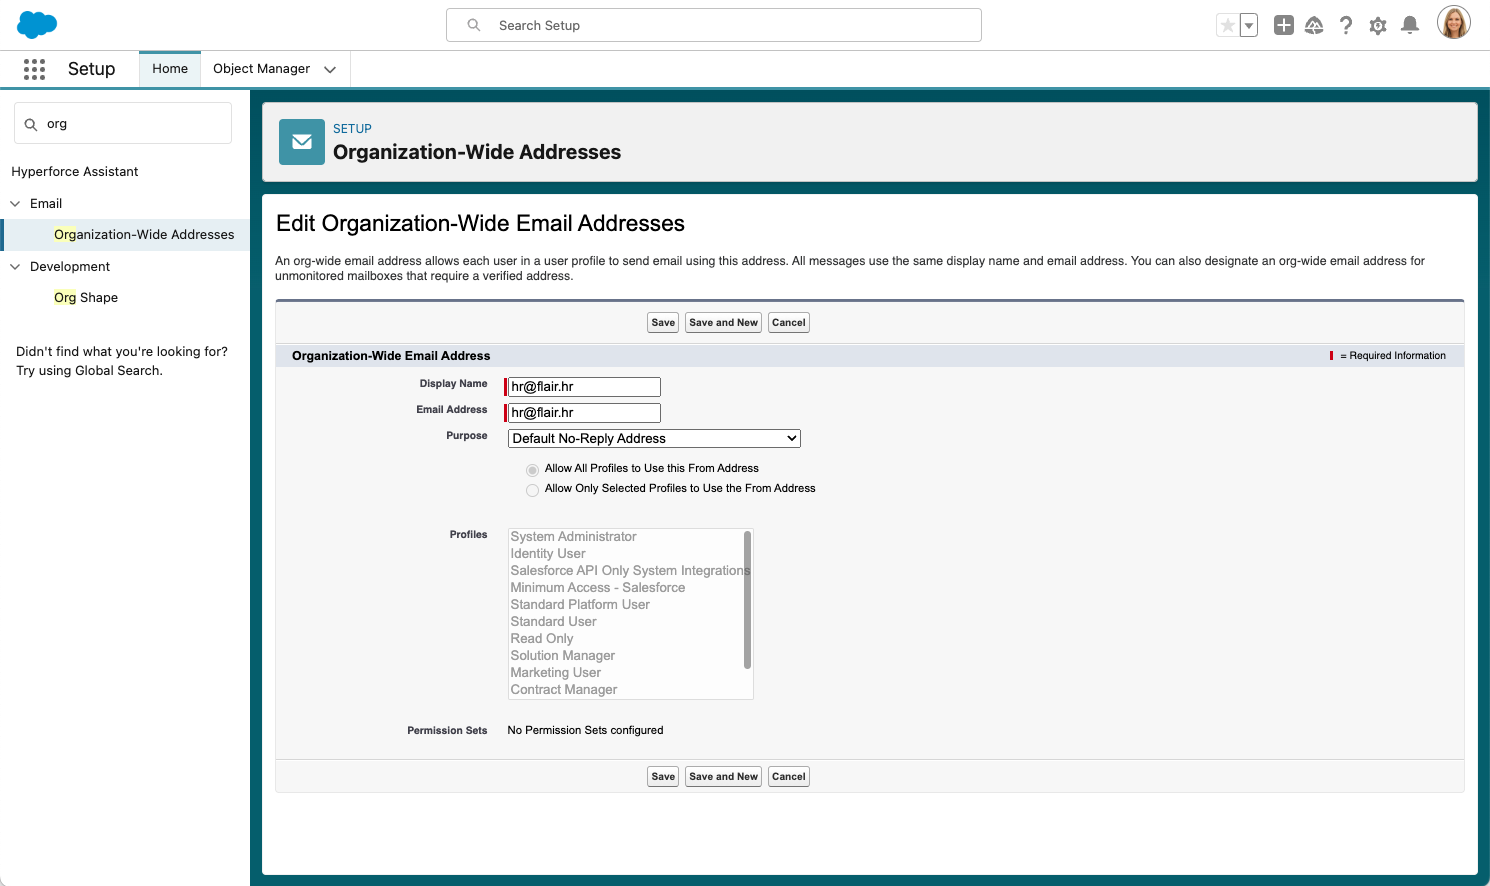Image resolution: width=1490 pixels, height=886 pixels.
Task: Collapse the Email section in sidebar
Action: (x=15, y=204)
